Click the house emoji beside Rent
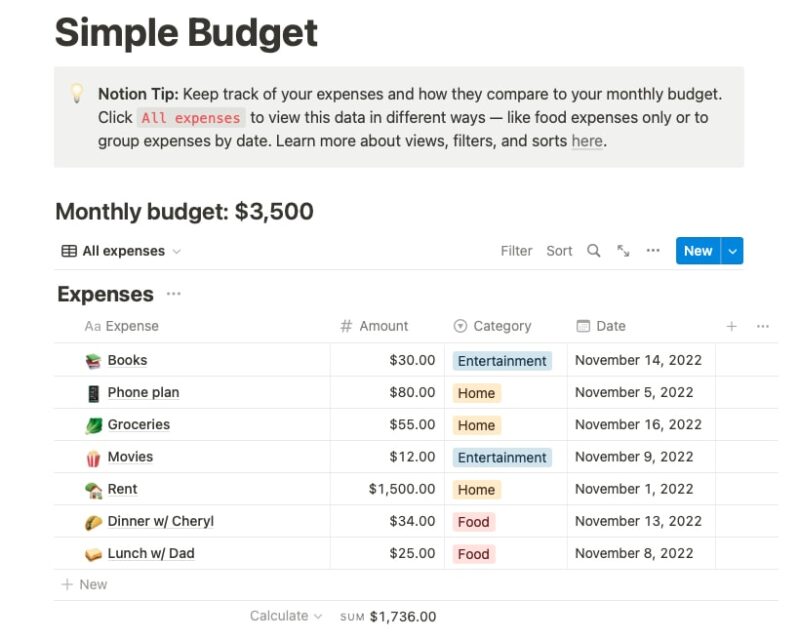 pyautogui.click(x=94, y=489)
